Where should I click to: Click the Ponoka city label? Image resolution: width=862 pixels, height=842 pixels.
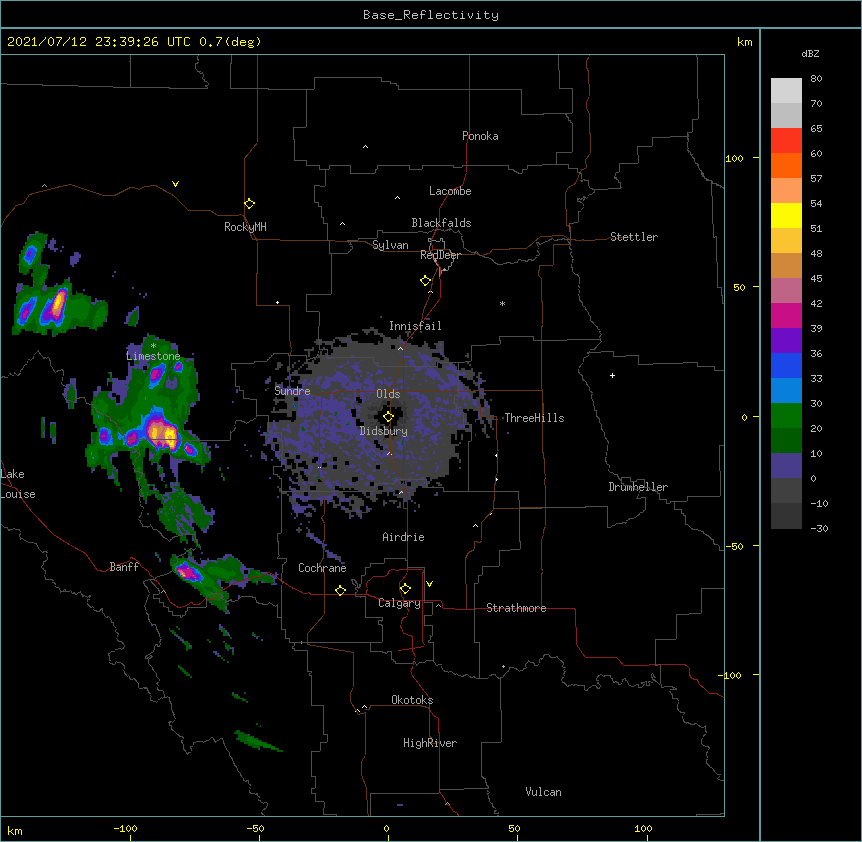click(x=480, y=136)
